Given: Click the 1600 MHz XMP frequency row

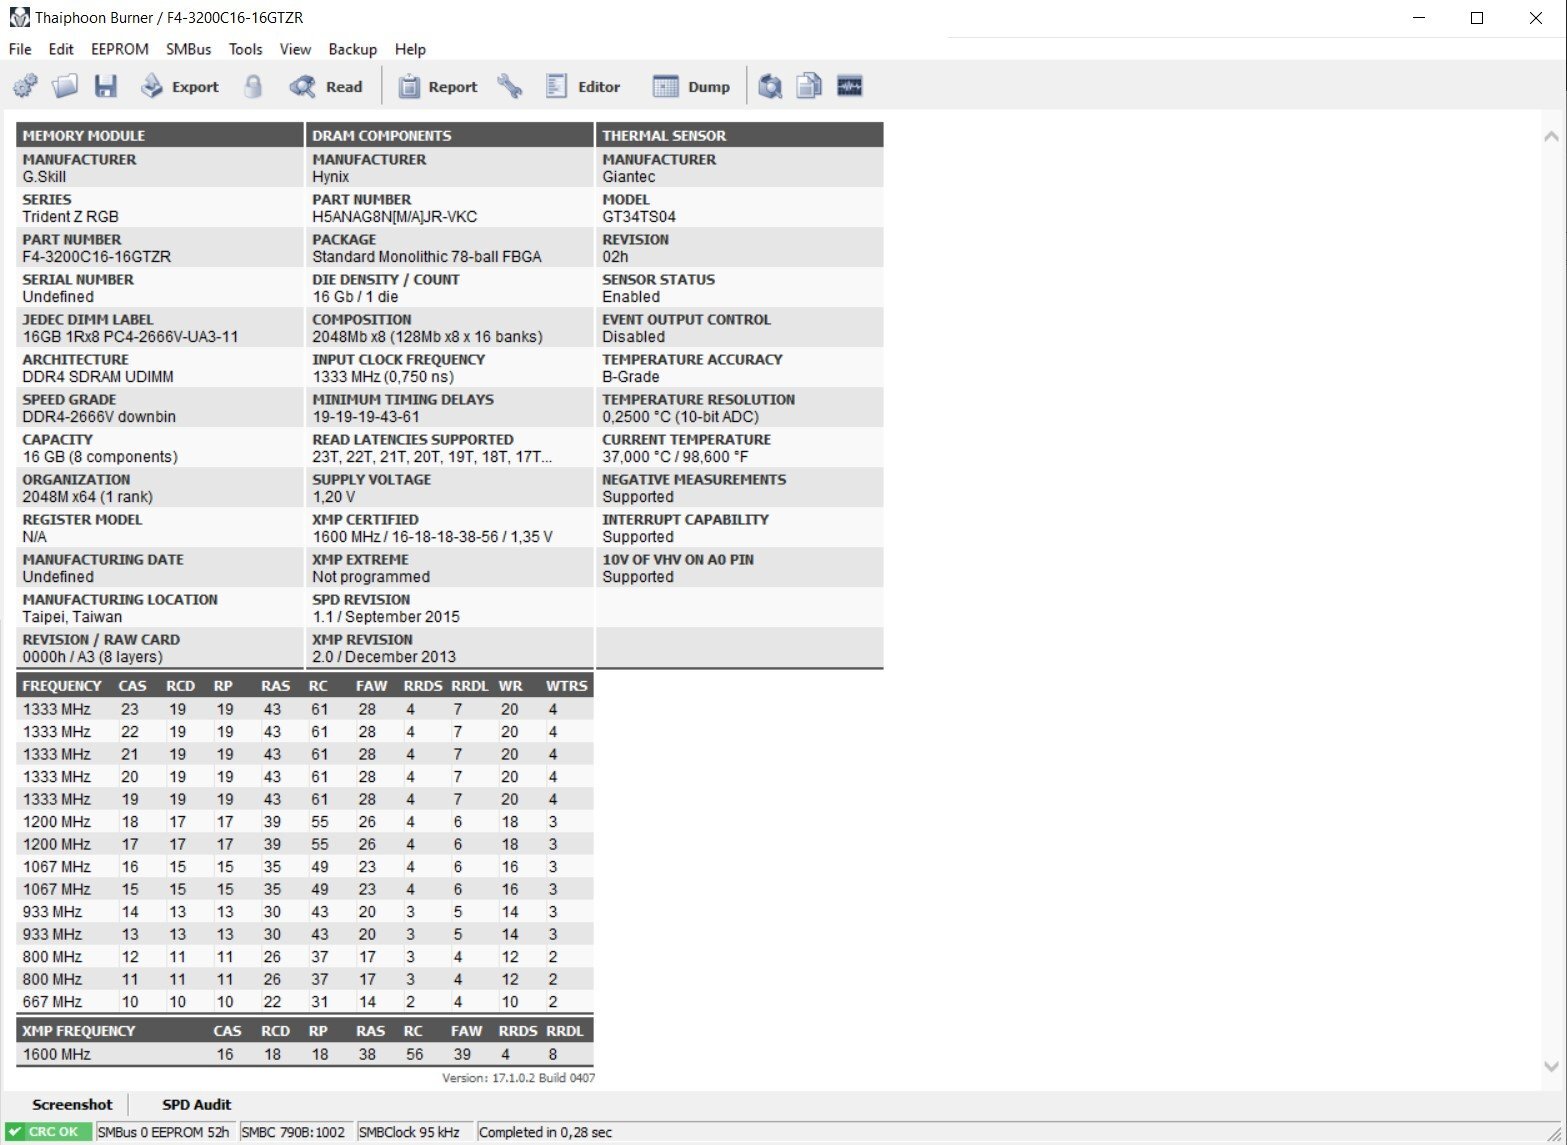Looking at the screenshot, I should pos(305,1054).
